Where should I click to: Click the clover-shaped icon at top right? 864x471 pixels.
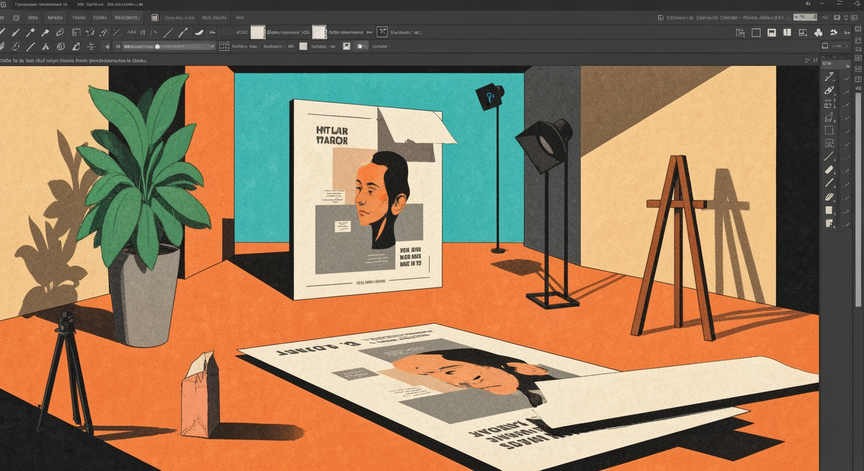(818, 33)
